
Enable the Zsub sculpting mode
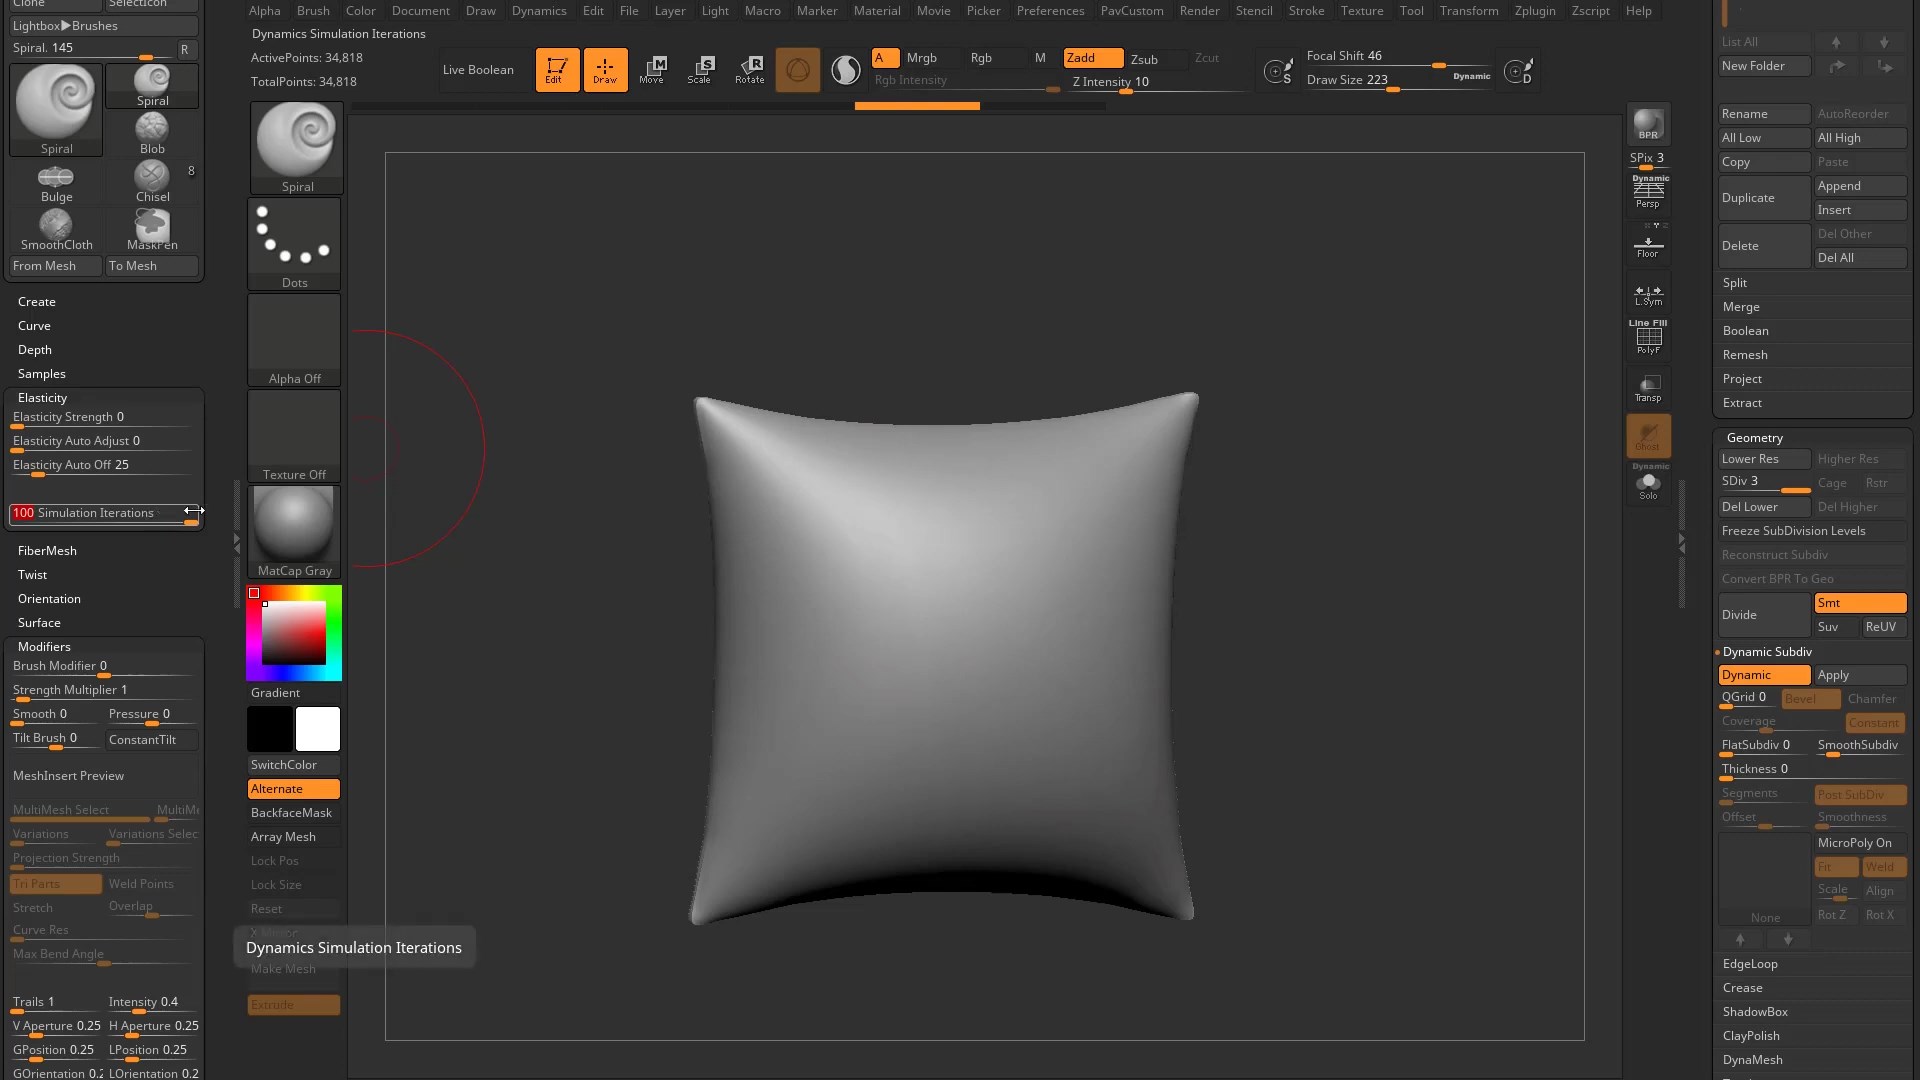[x=1155, y=59]
